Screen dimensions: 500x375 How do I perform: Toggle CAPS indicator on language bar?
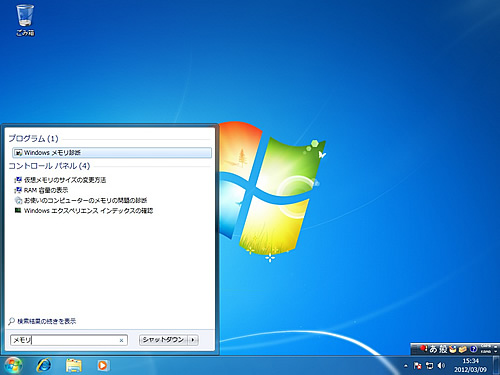[486, 346]
